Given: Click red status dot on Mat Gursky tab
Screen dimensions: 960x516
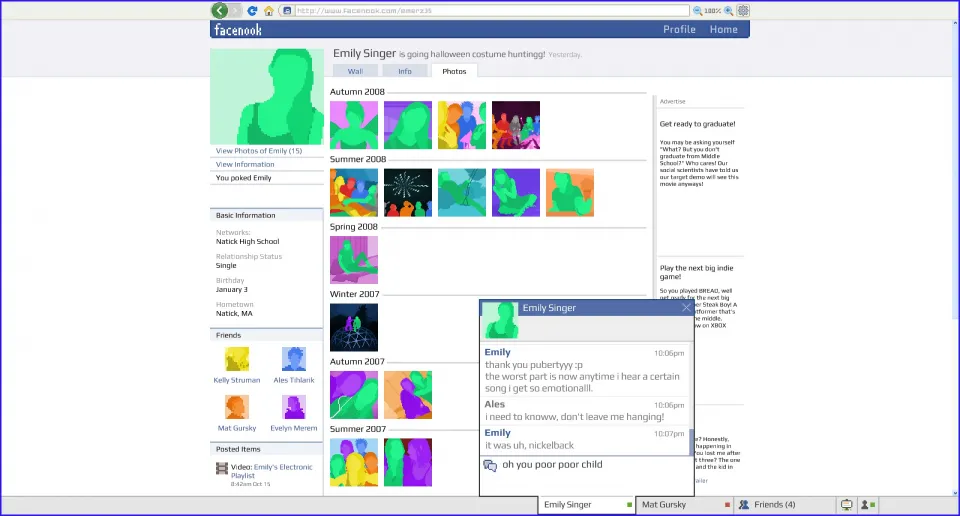Looking at the screenshot, I should point(727,505).
